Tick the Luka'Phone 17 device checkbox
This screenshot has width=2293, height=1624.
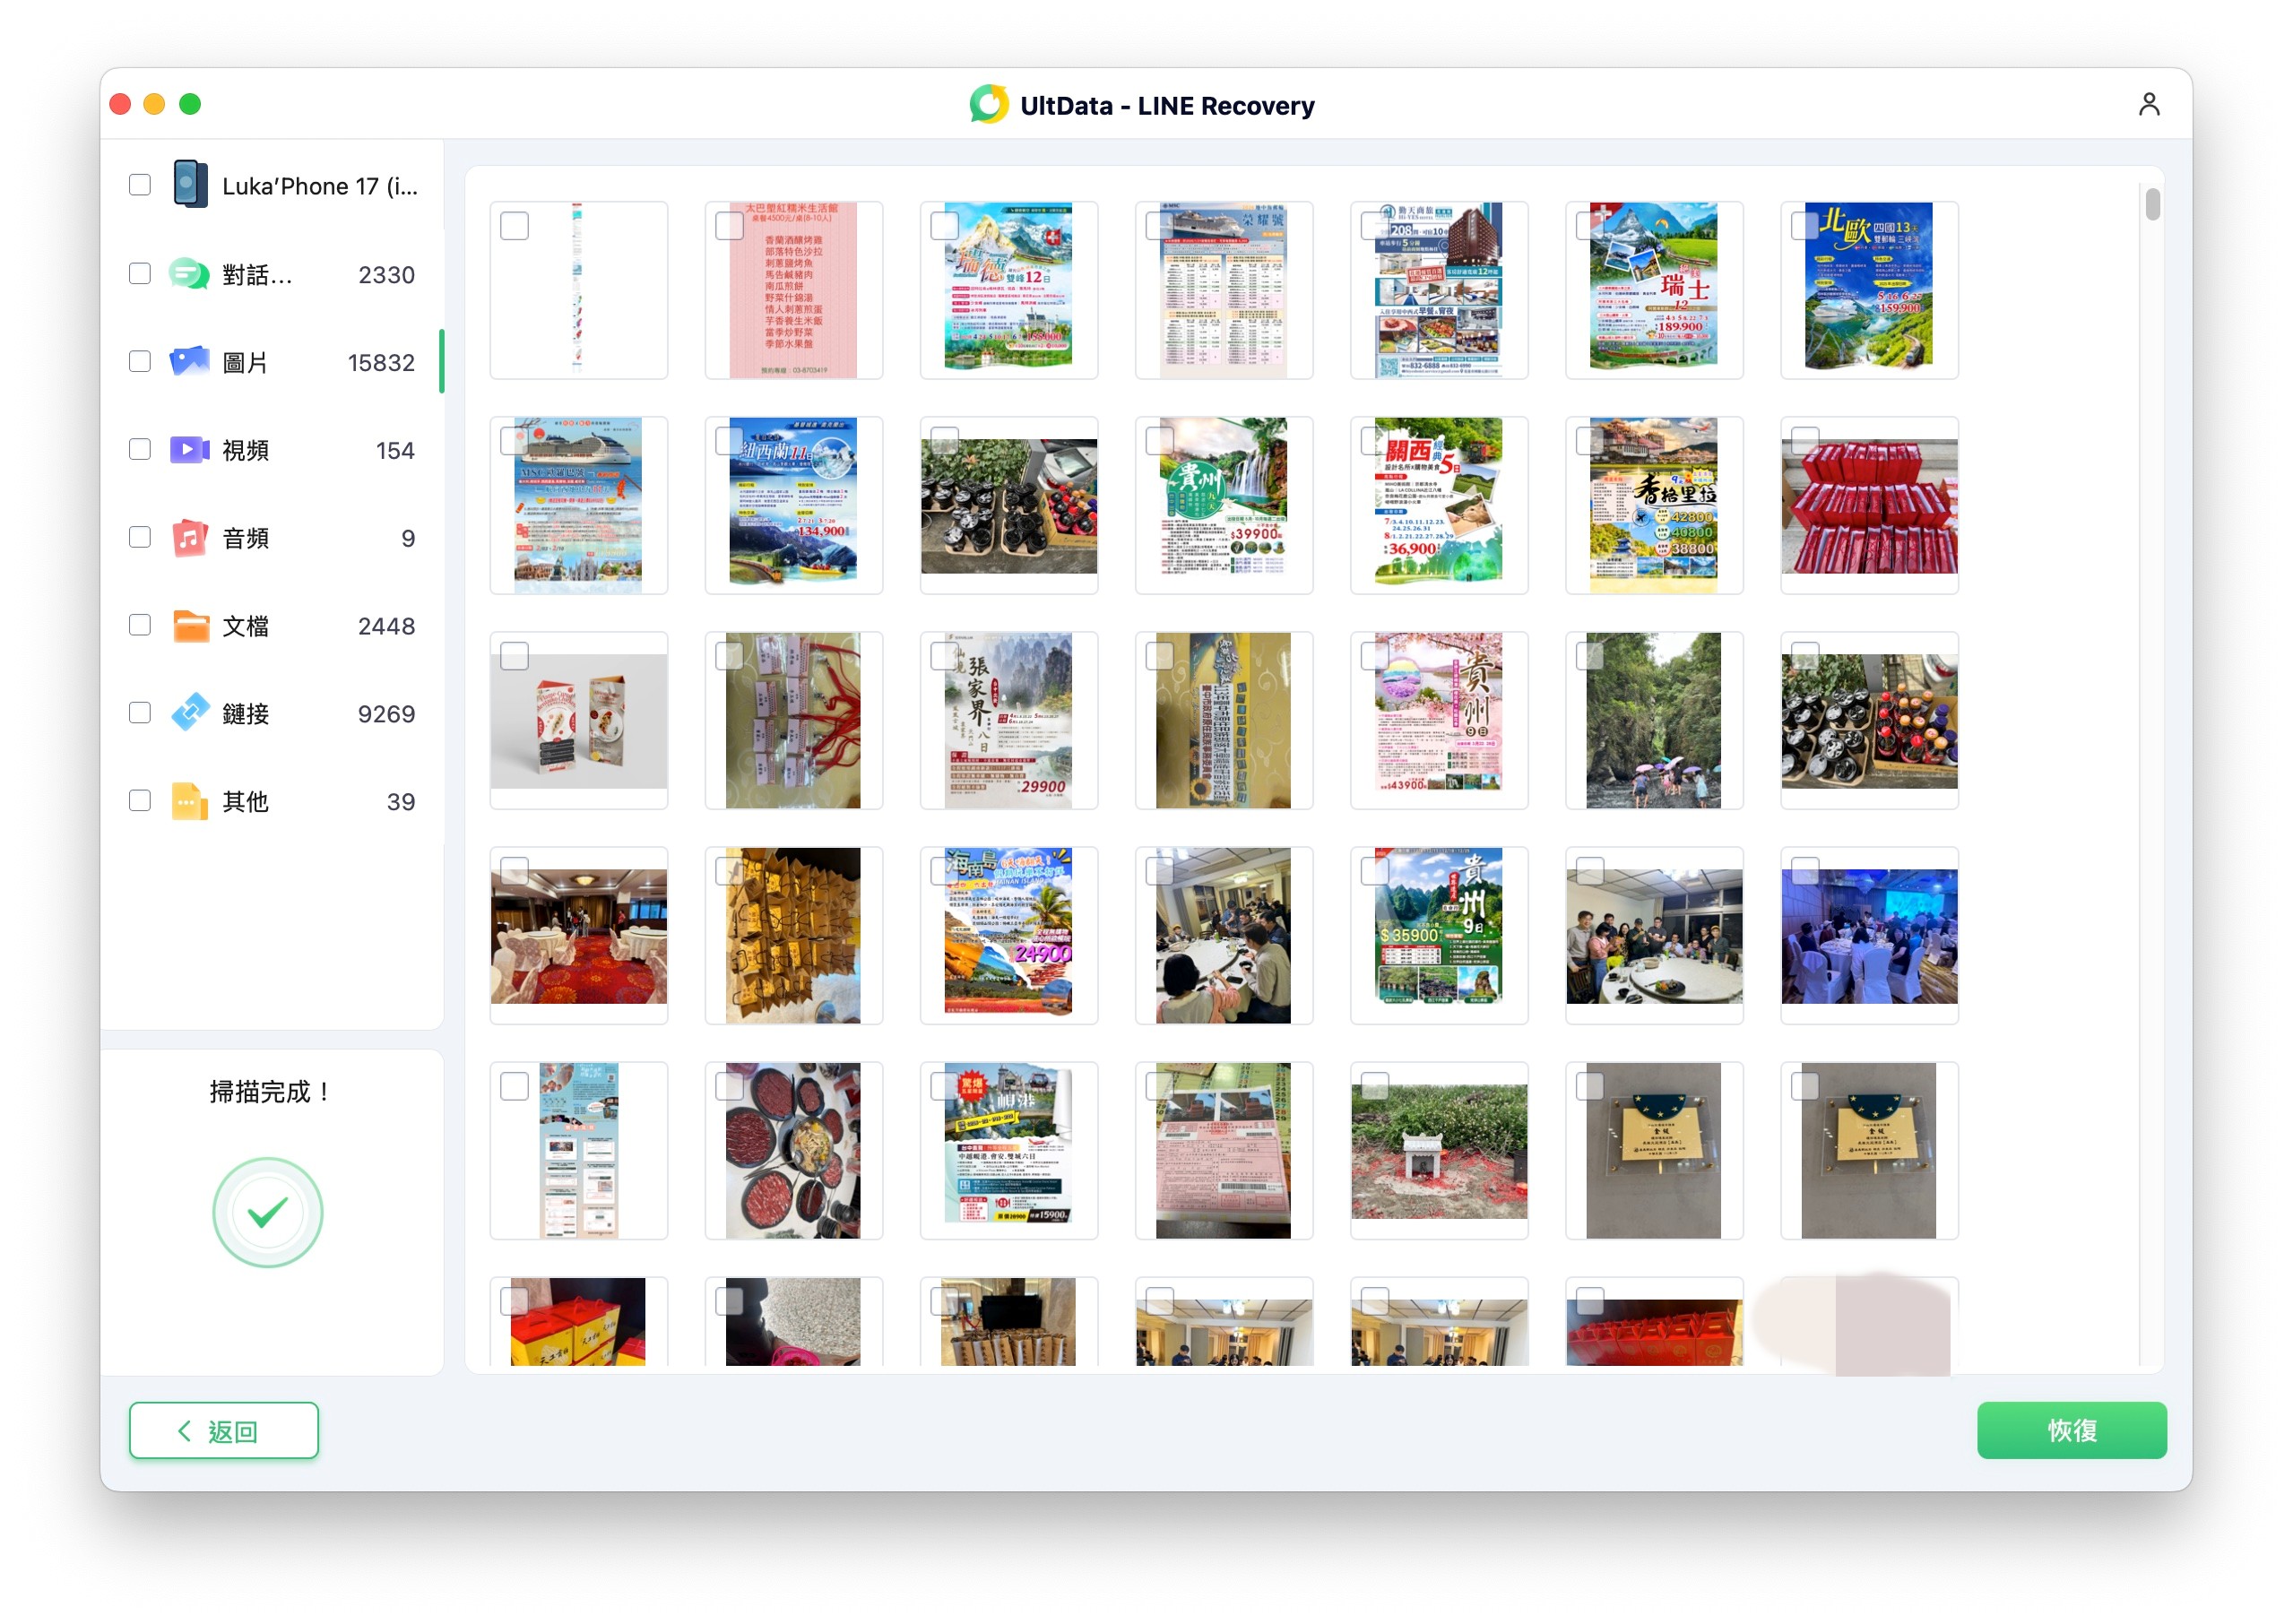click(139, 184)
